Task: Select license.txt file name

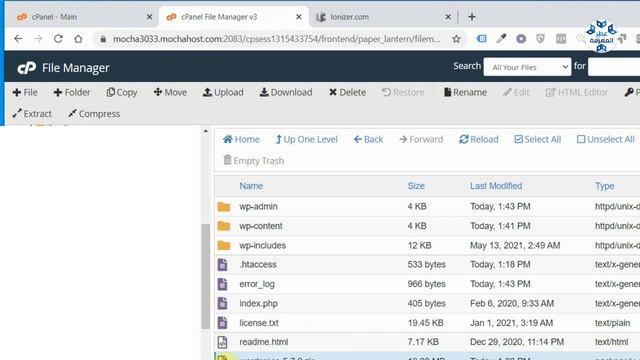Action: click(x=259, y=322)
